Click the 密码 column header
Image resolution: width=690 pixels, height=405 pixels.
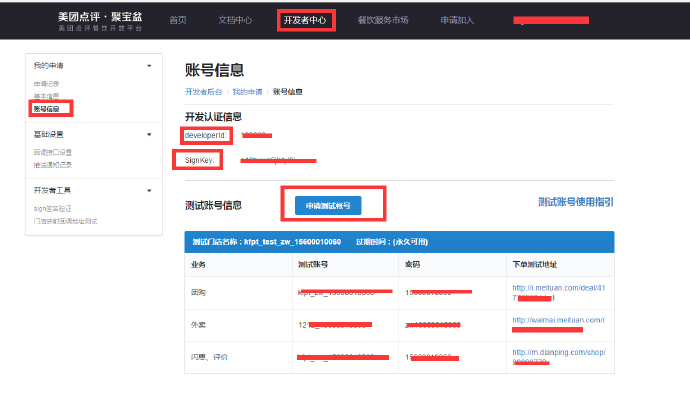413,265
